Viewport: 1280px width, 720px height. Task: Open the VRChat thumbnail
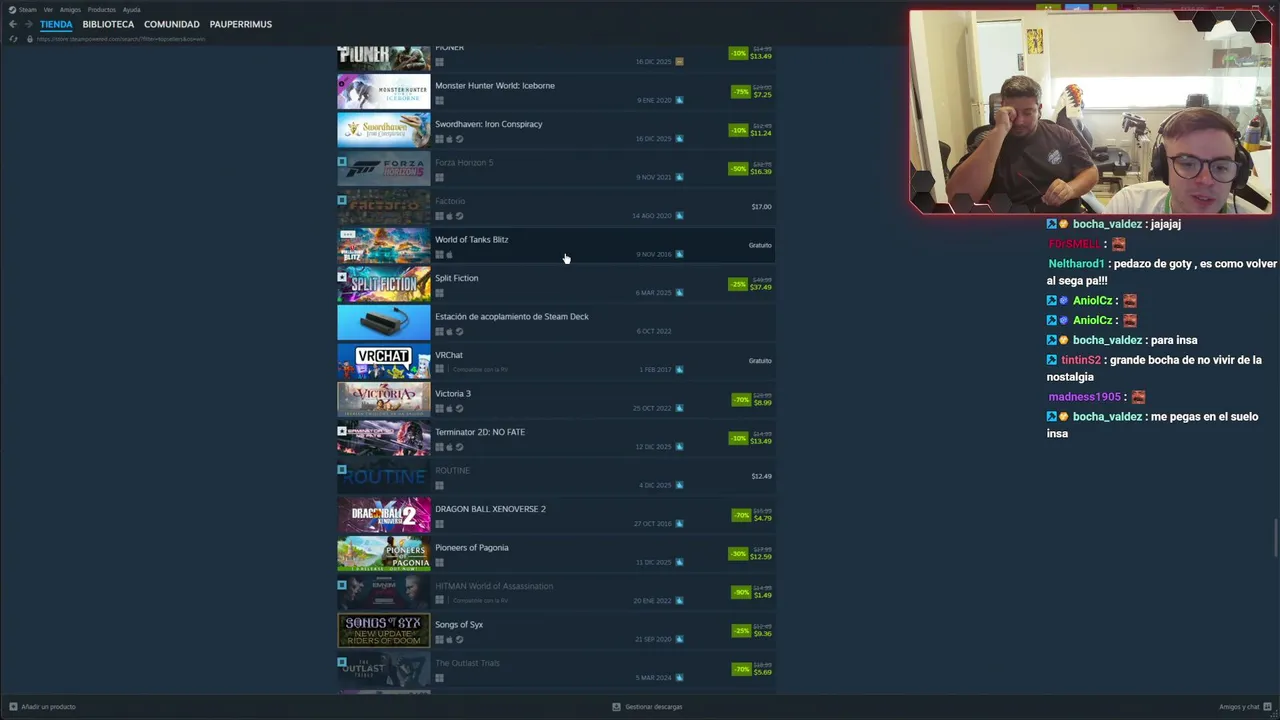[384, 361]
